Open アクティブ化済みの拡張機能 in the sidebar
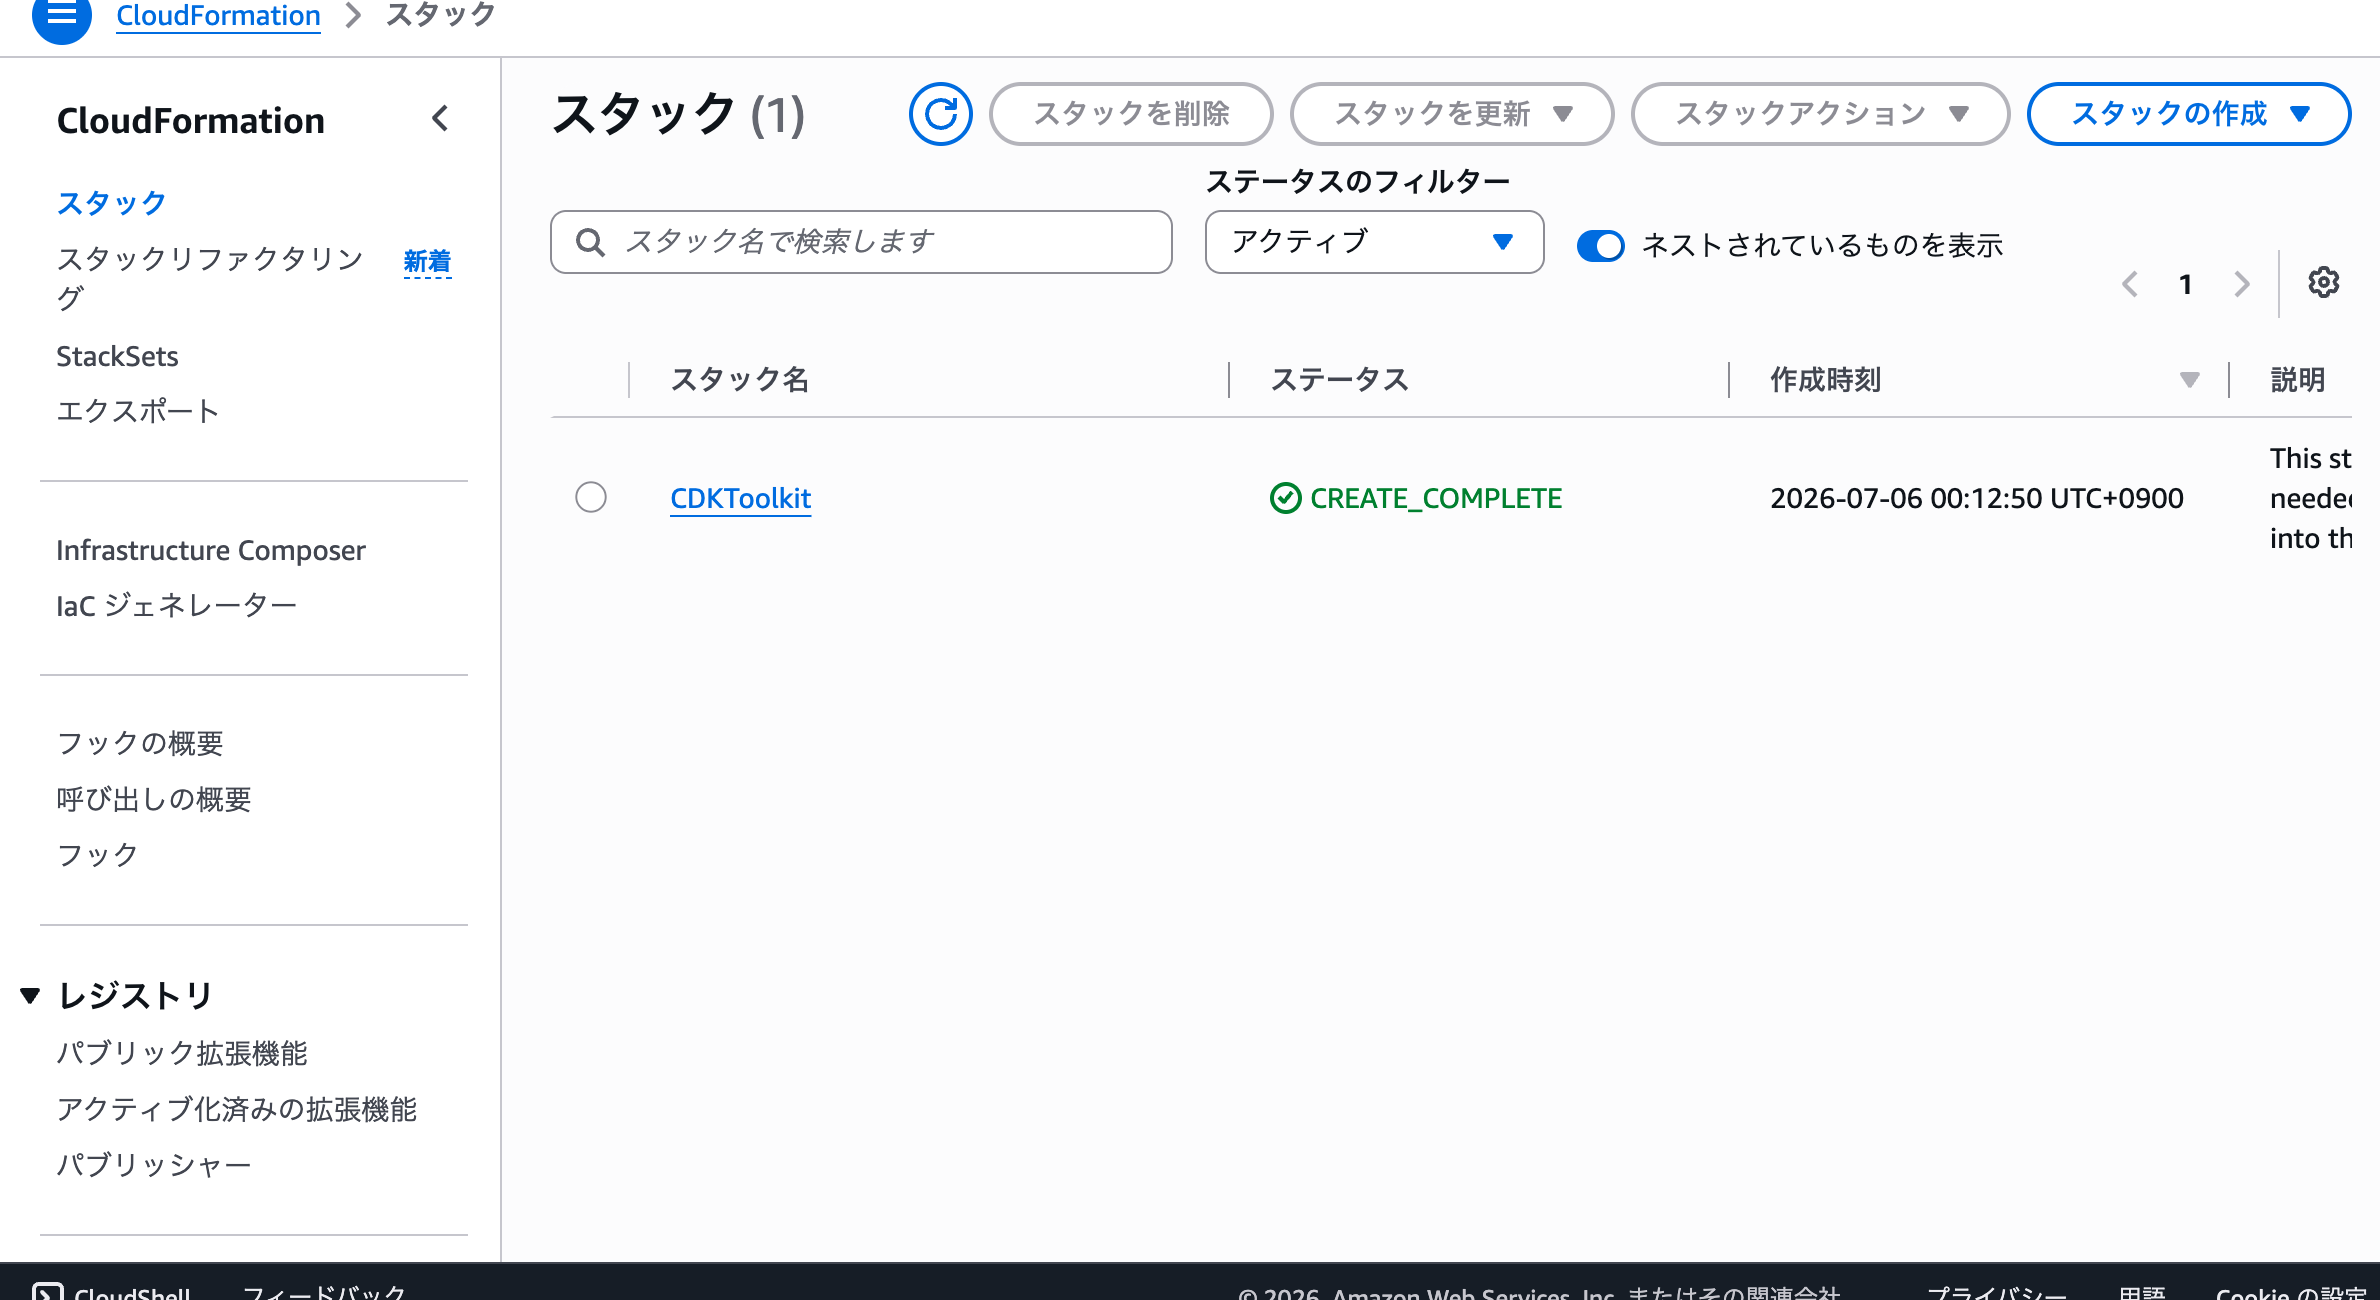Image resolution: width=2380 pixels, height=1300 pixels. pos(237,1109)
